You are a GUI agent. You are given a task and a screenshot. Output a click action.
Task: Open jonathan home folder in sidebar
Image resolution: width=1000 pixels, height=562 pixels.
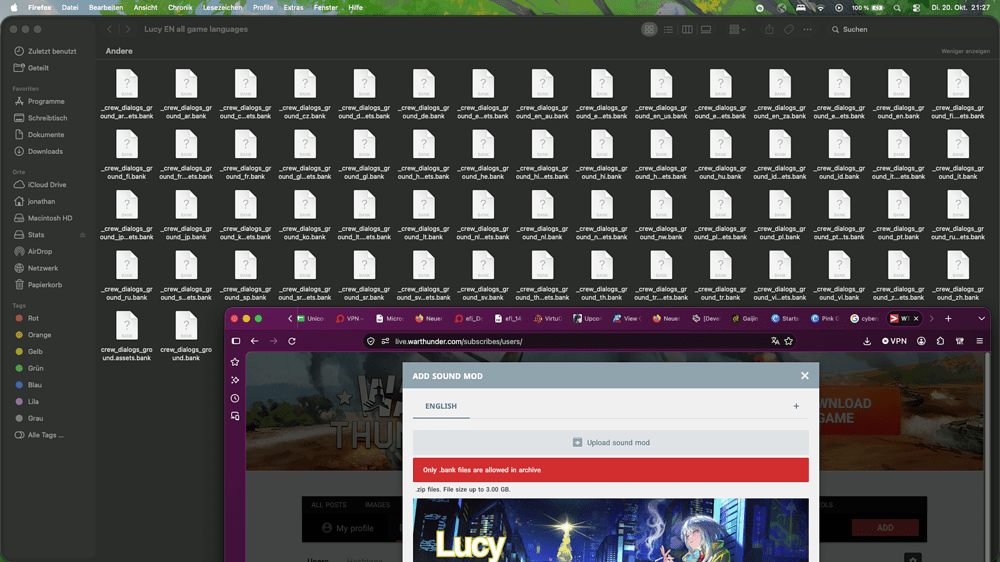pyautogui.click(x=35, y=201)
